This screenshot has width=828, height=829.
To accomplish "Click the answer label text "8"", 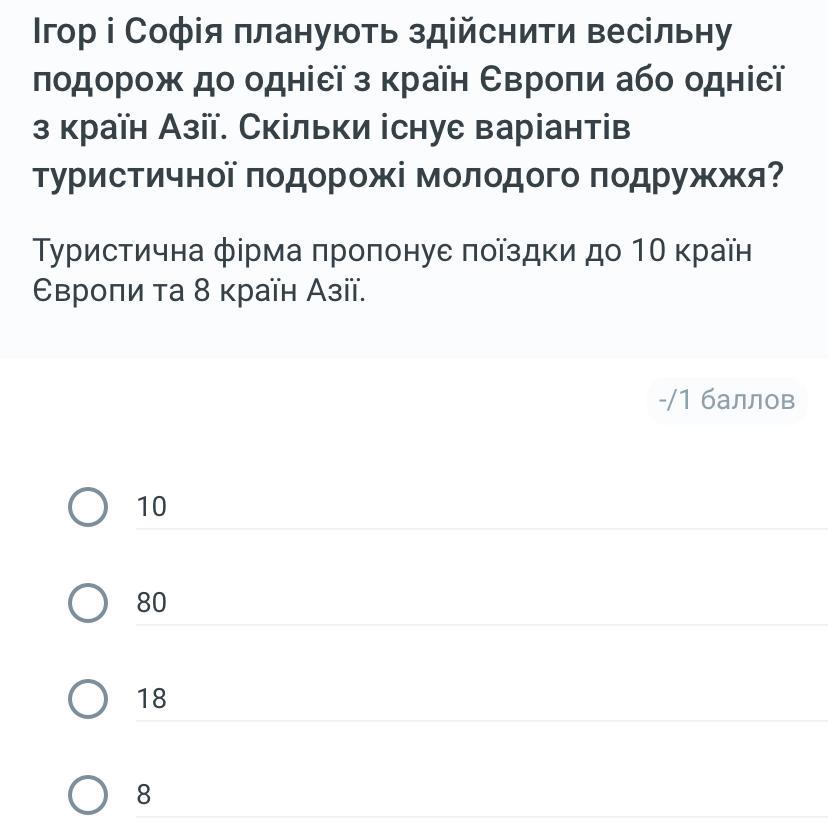I will pyautogui.click(x=143, y=795).
